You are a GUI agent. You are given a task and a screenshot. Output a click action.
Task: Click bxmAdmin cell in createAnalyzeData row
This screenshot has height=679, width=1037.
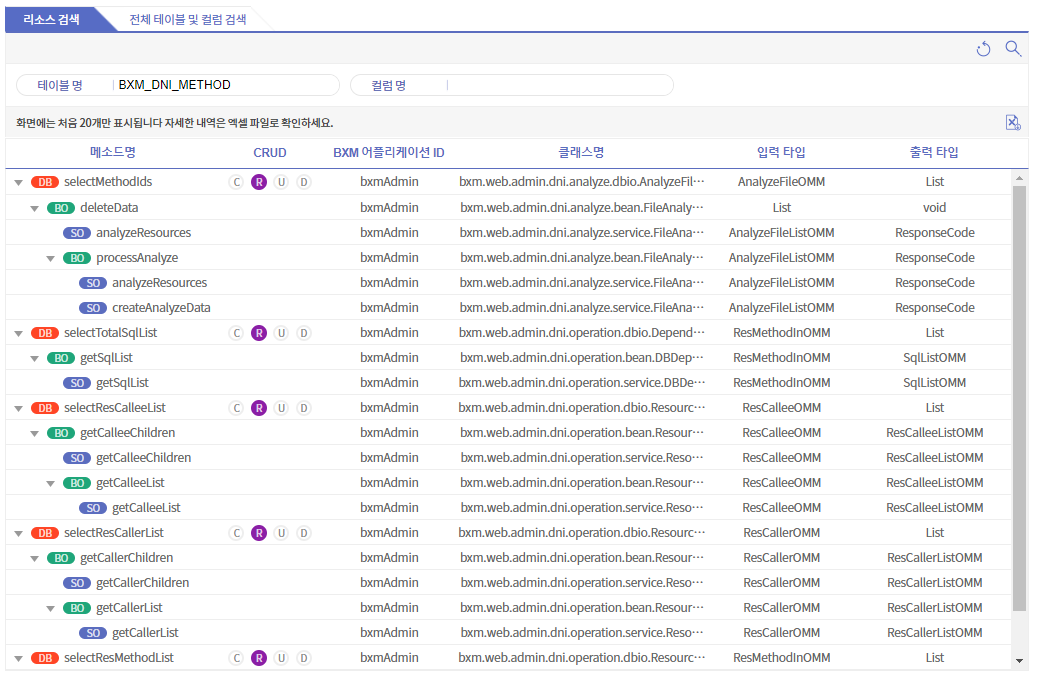pos(389,307)
